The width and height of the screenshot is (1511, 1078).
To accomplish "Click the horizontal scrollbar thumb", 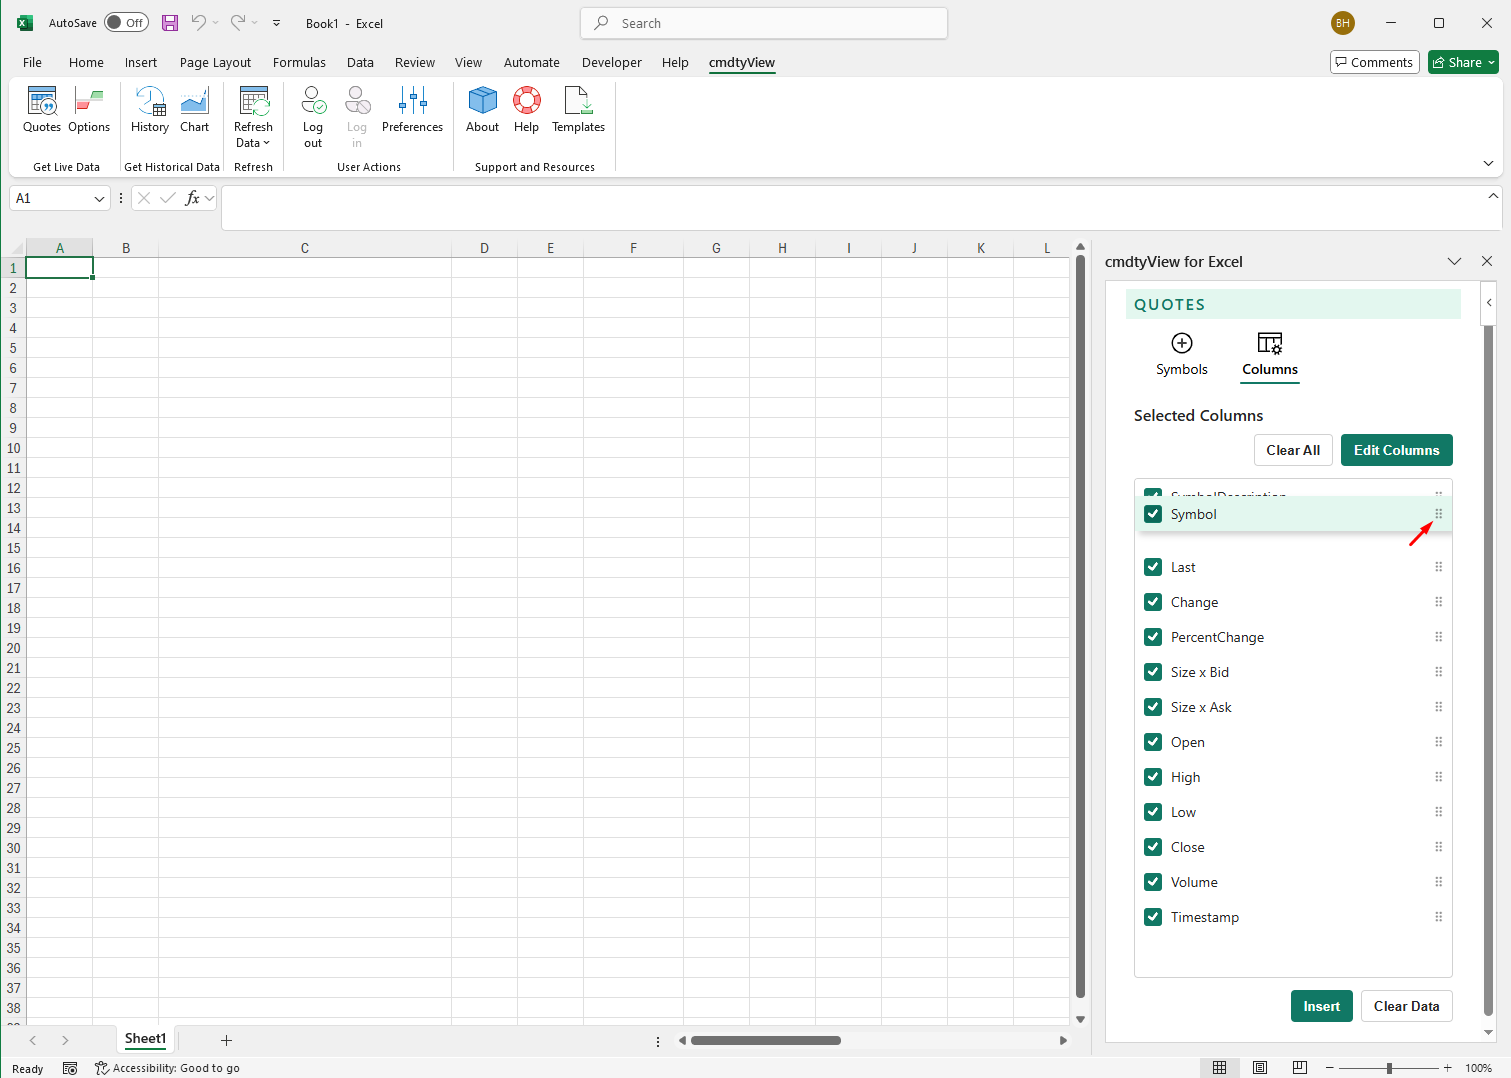I will click(x=766, y=1040).
